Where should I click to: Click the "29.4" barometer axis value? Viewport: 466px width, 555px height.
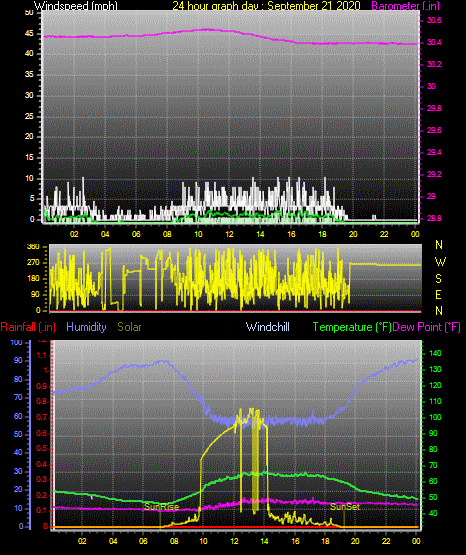pos(434,153)
